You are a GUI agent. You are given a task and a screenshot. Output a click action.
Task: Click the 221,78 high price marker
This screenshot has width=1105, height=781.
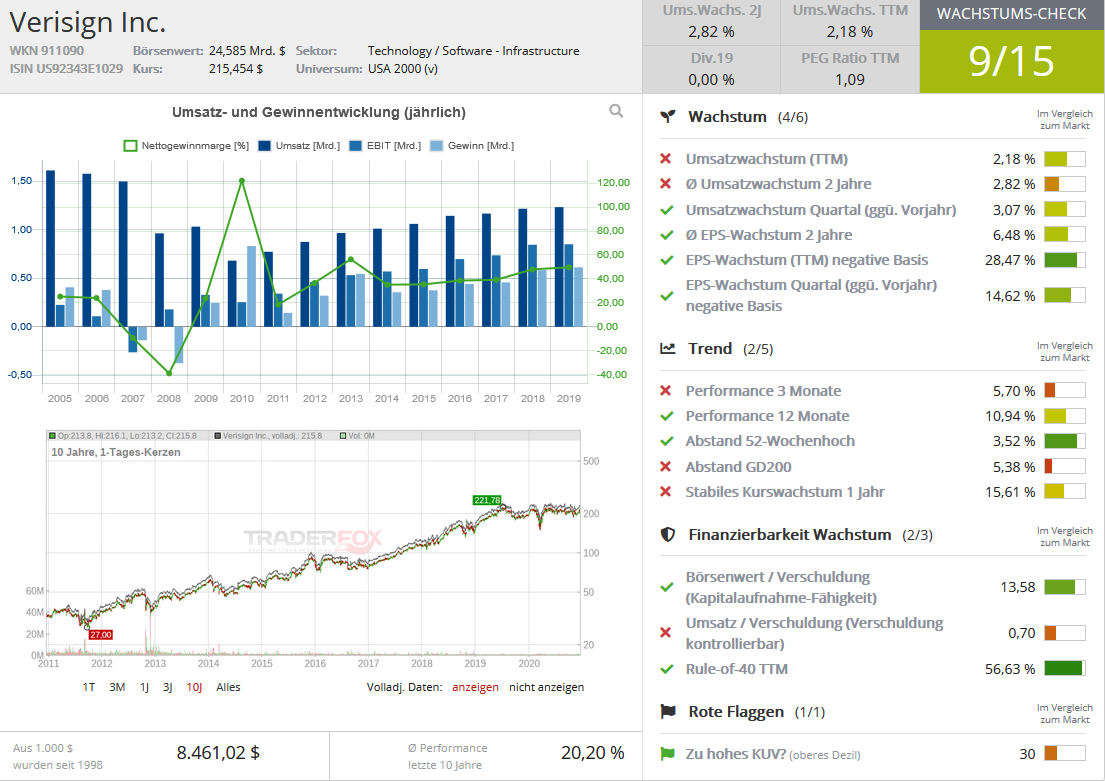pos(487,500)
